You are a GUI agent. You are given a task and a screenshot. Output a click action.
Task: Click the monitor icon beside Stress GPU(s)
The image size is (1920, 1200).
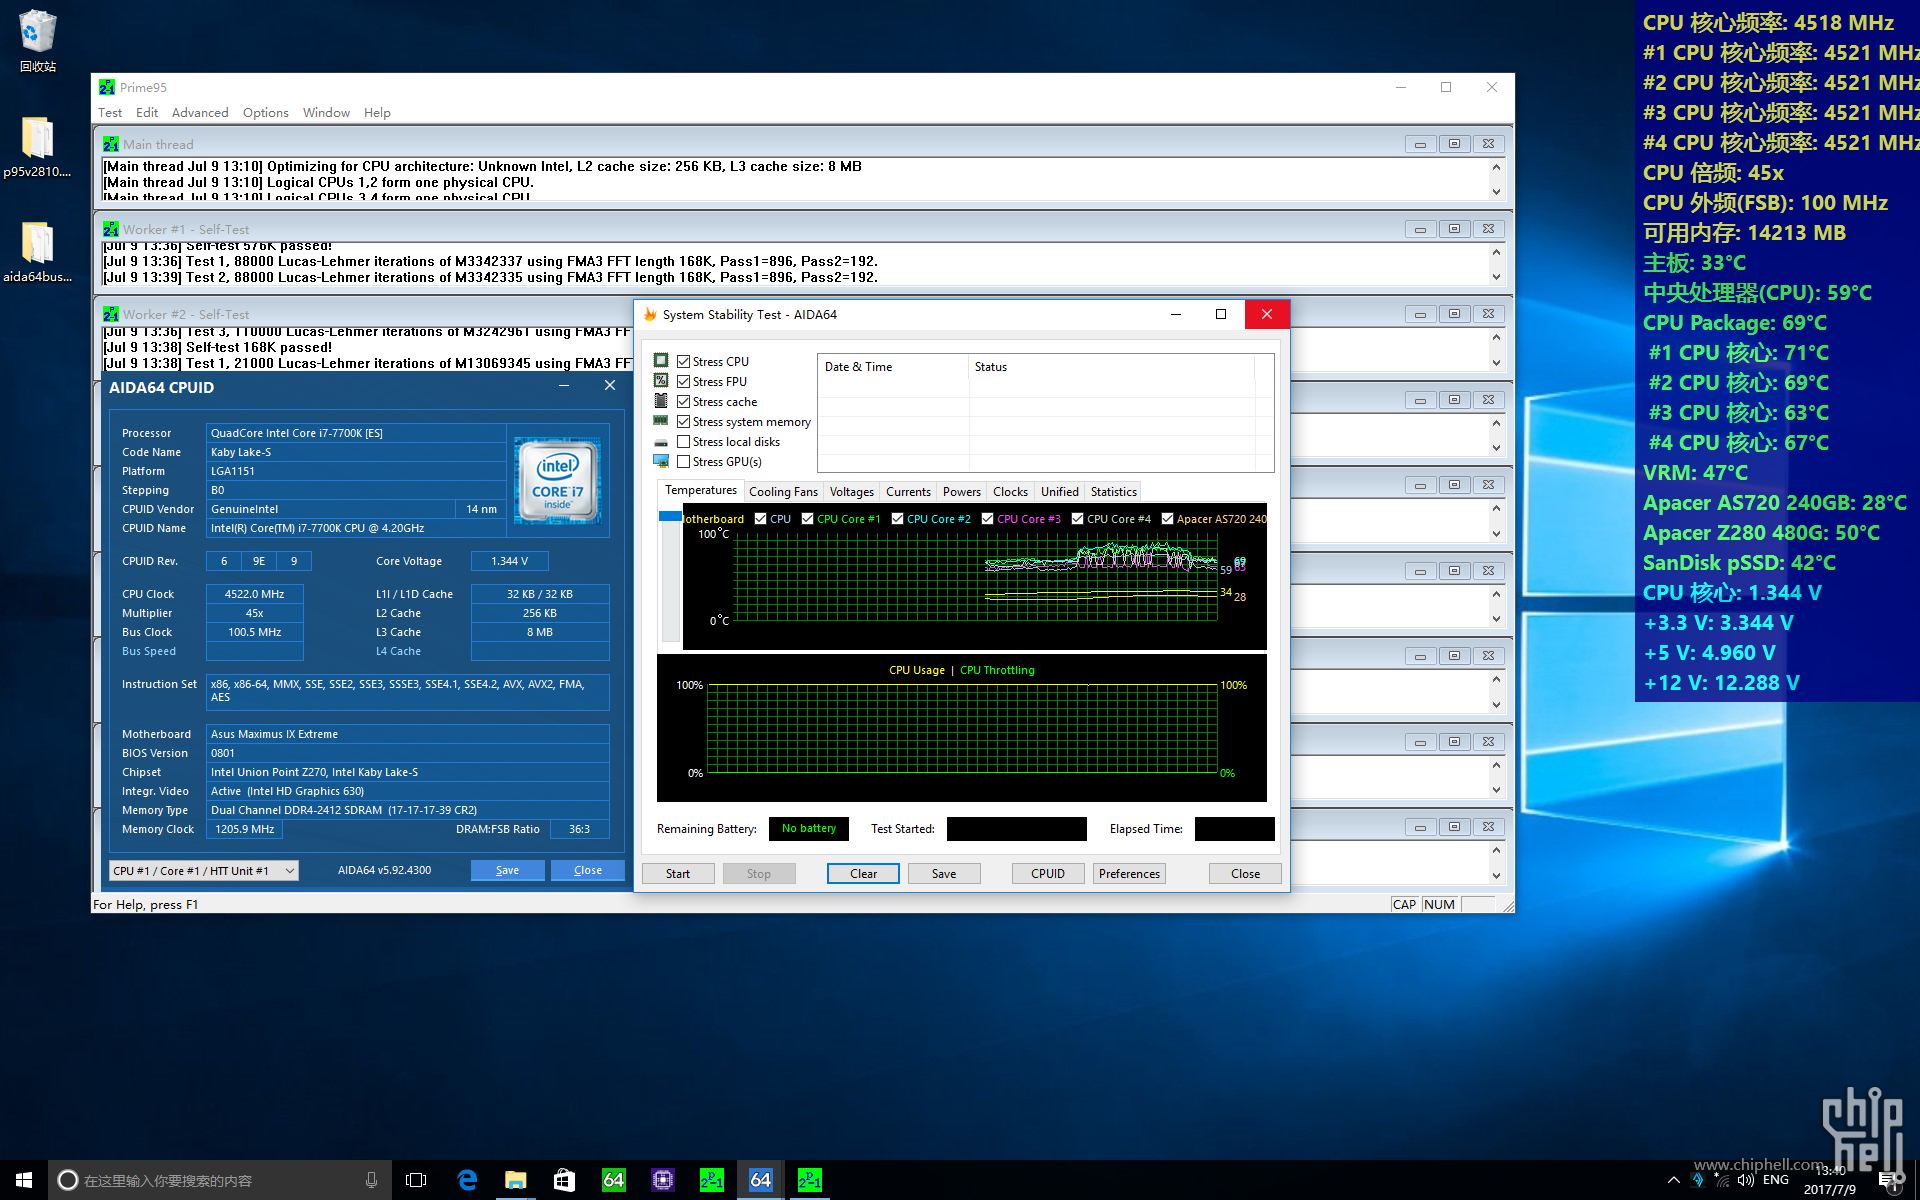661,461
